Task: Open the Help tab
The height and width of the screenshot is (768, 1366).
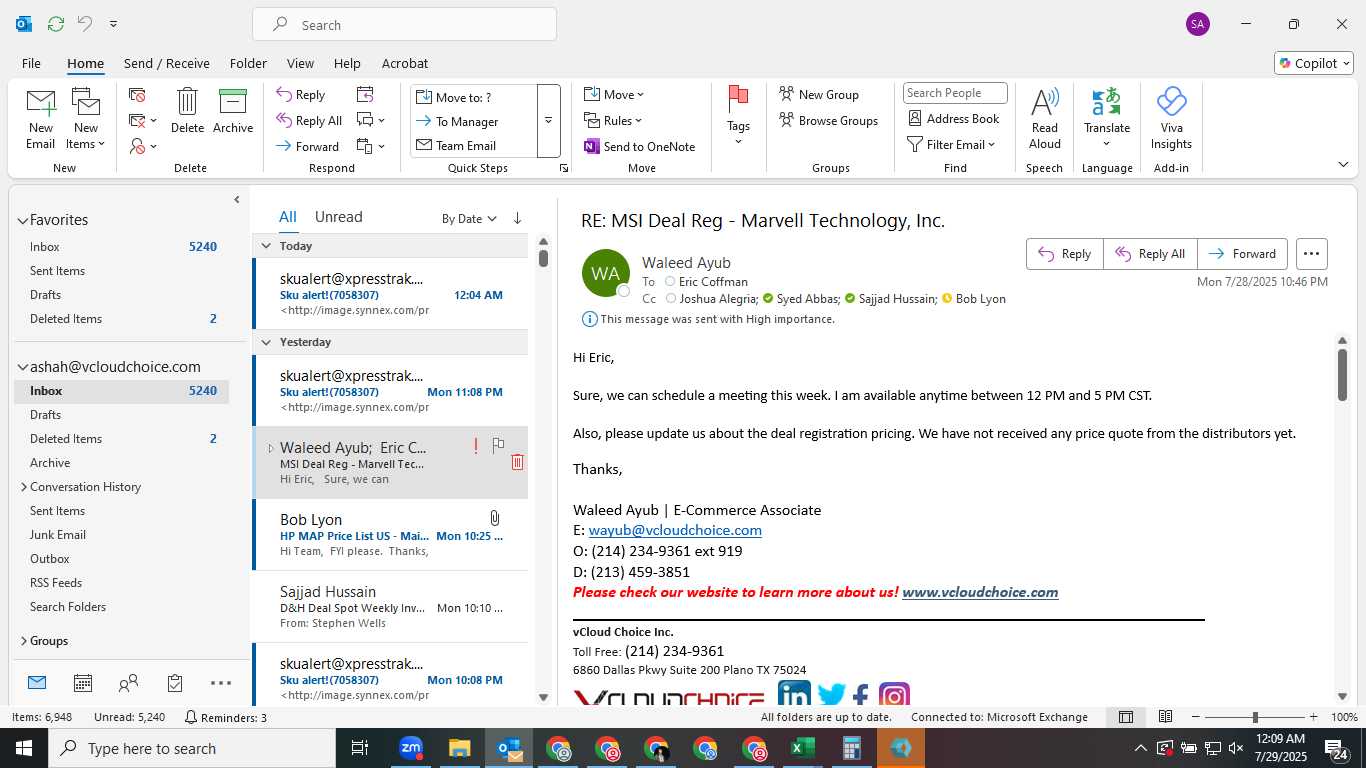Action: (347, 63)
